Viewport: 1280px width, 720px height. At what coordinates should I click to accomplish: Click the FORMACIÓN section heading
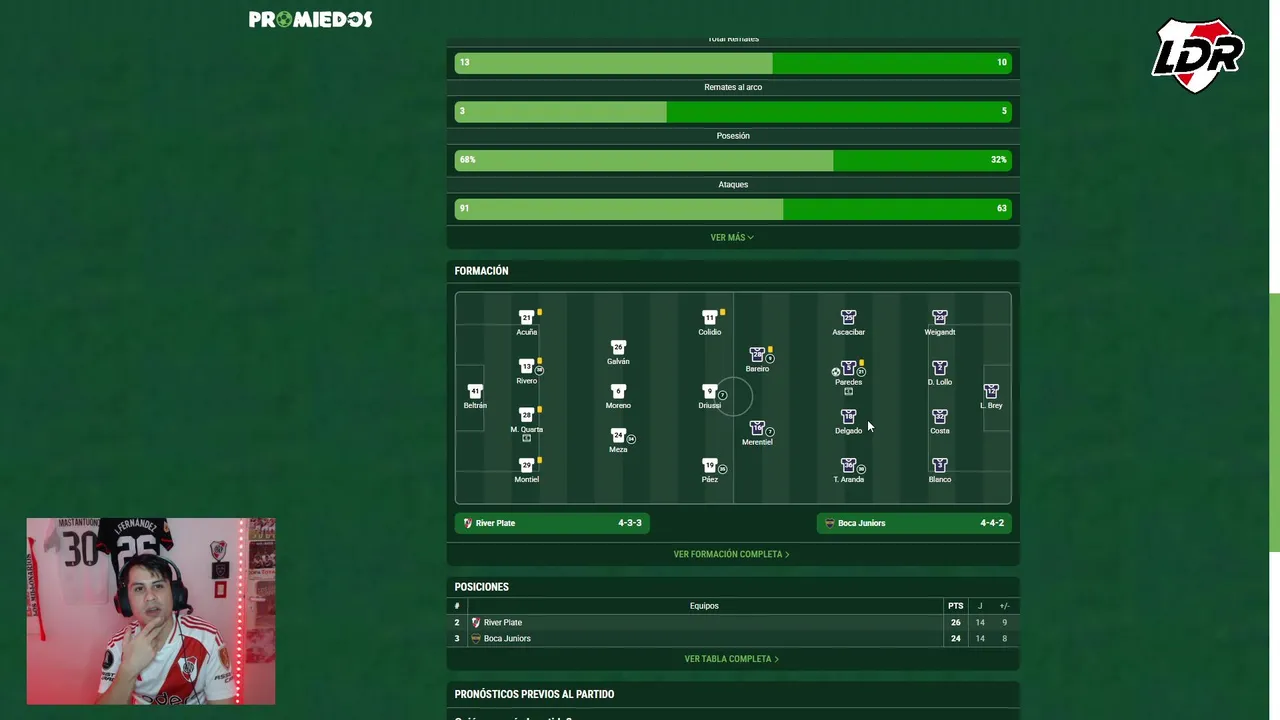click(481, 271)
